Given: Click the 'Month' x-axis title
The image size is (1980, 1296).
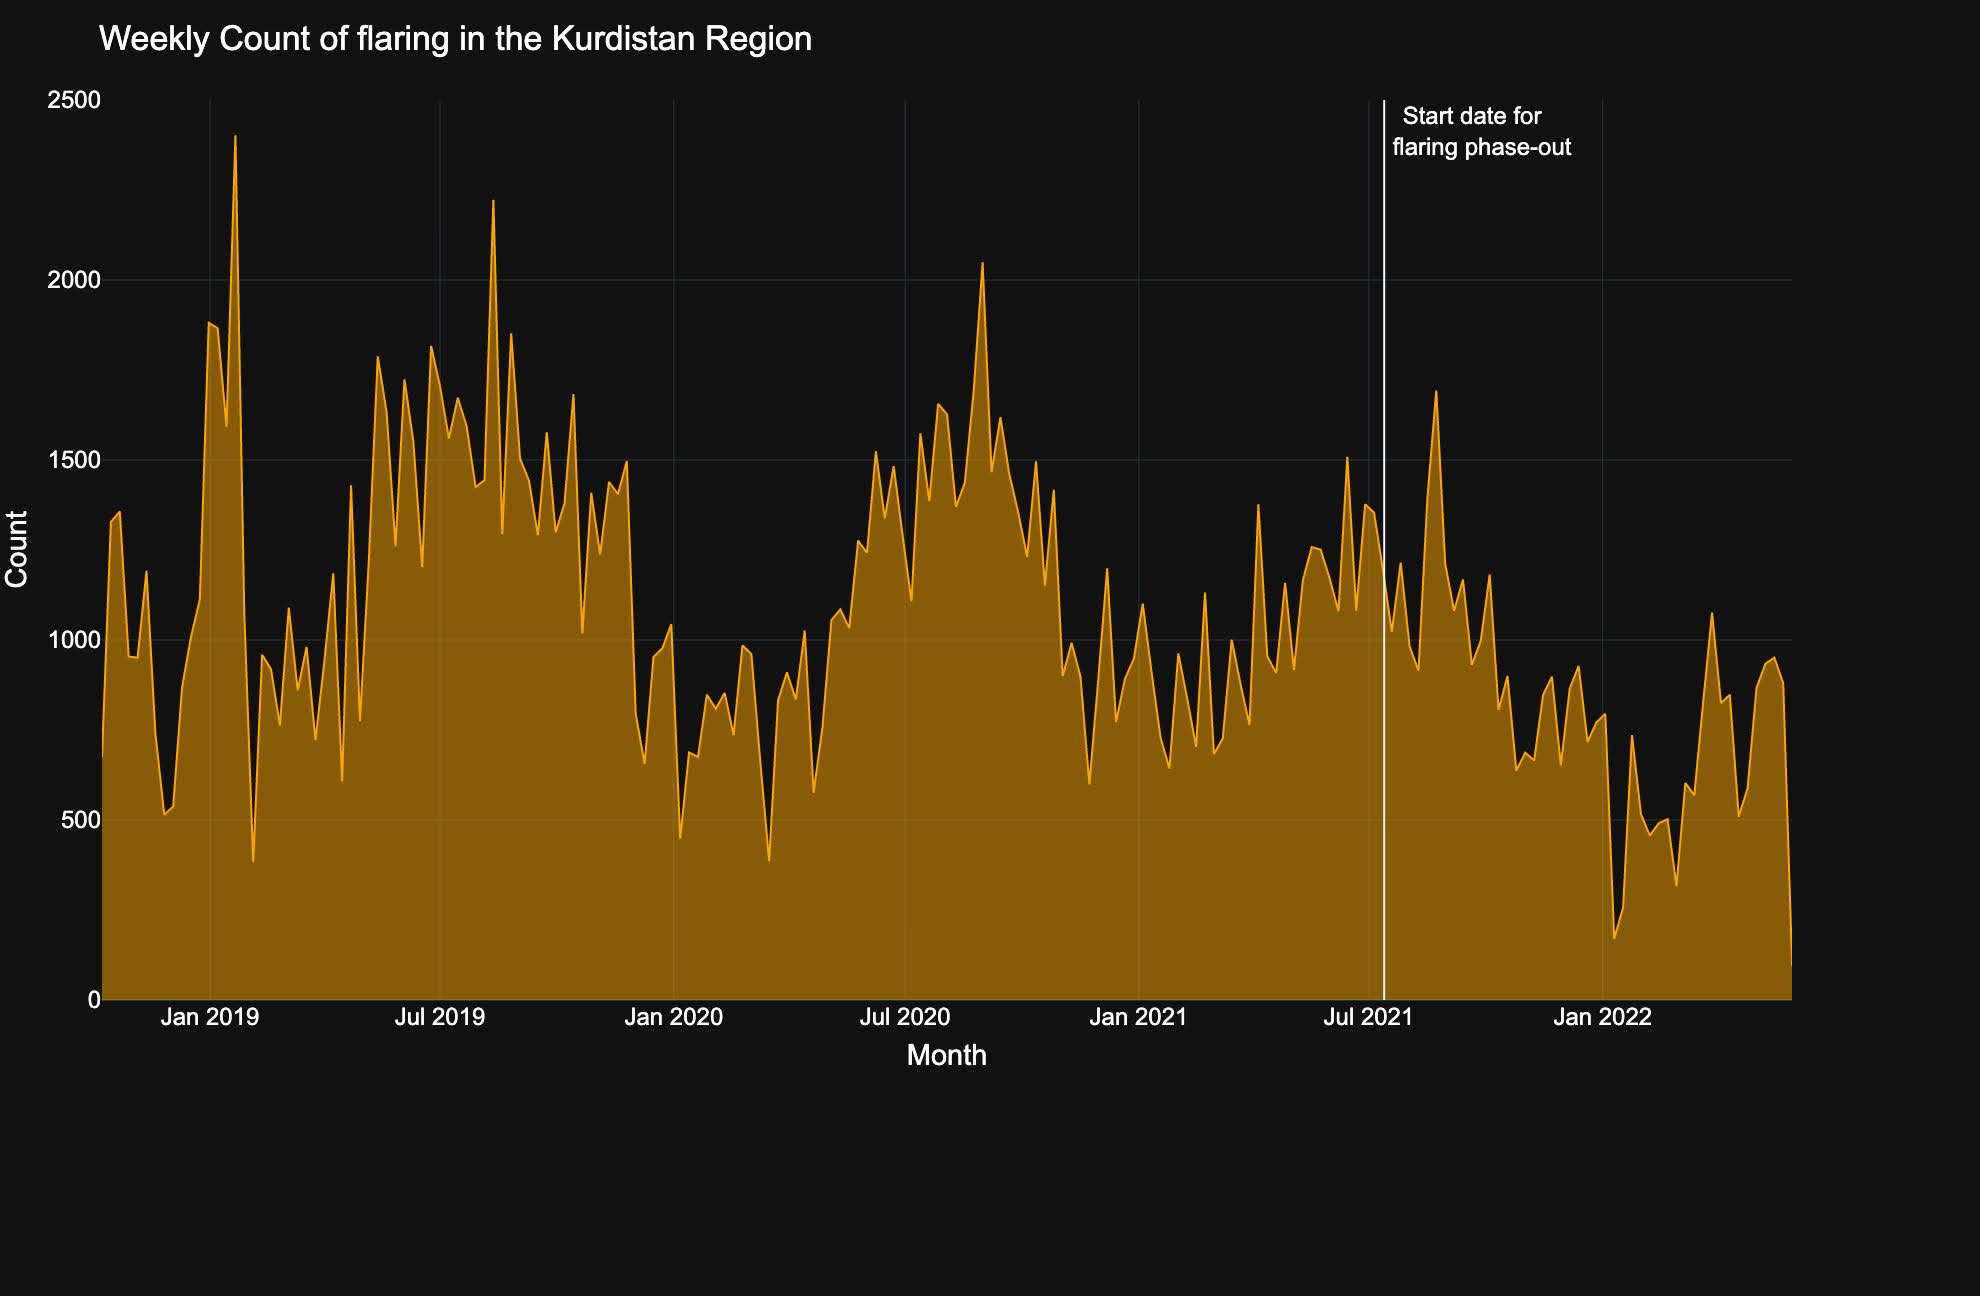Looking at the screenshot, I should pyautogui.click(x=946, y=1055).
